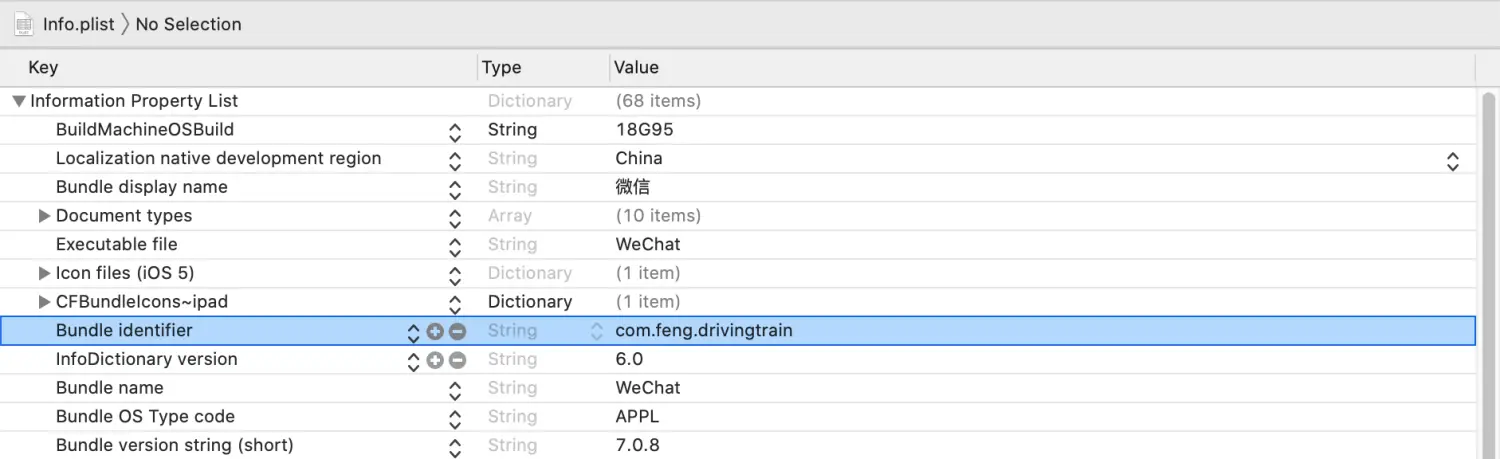Remove the InfoDictionary version row
The width and height of the screenshot is (1500, 459).
[x=457, y=360]
